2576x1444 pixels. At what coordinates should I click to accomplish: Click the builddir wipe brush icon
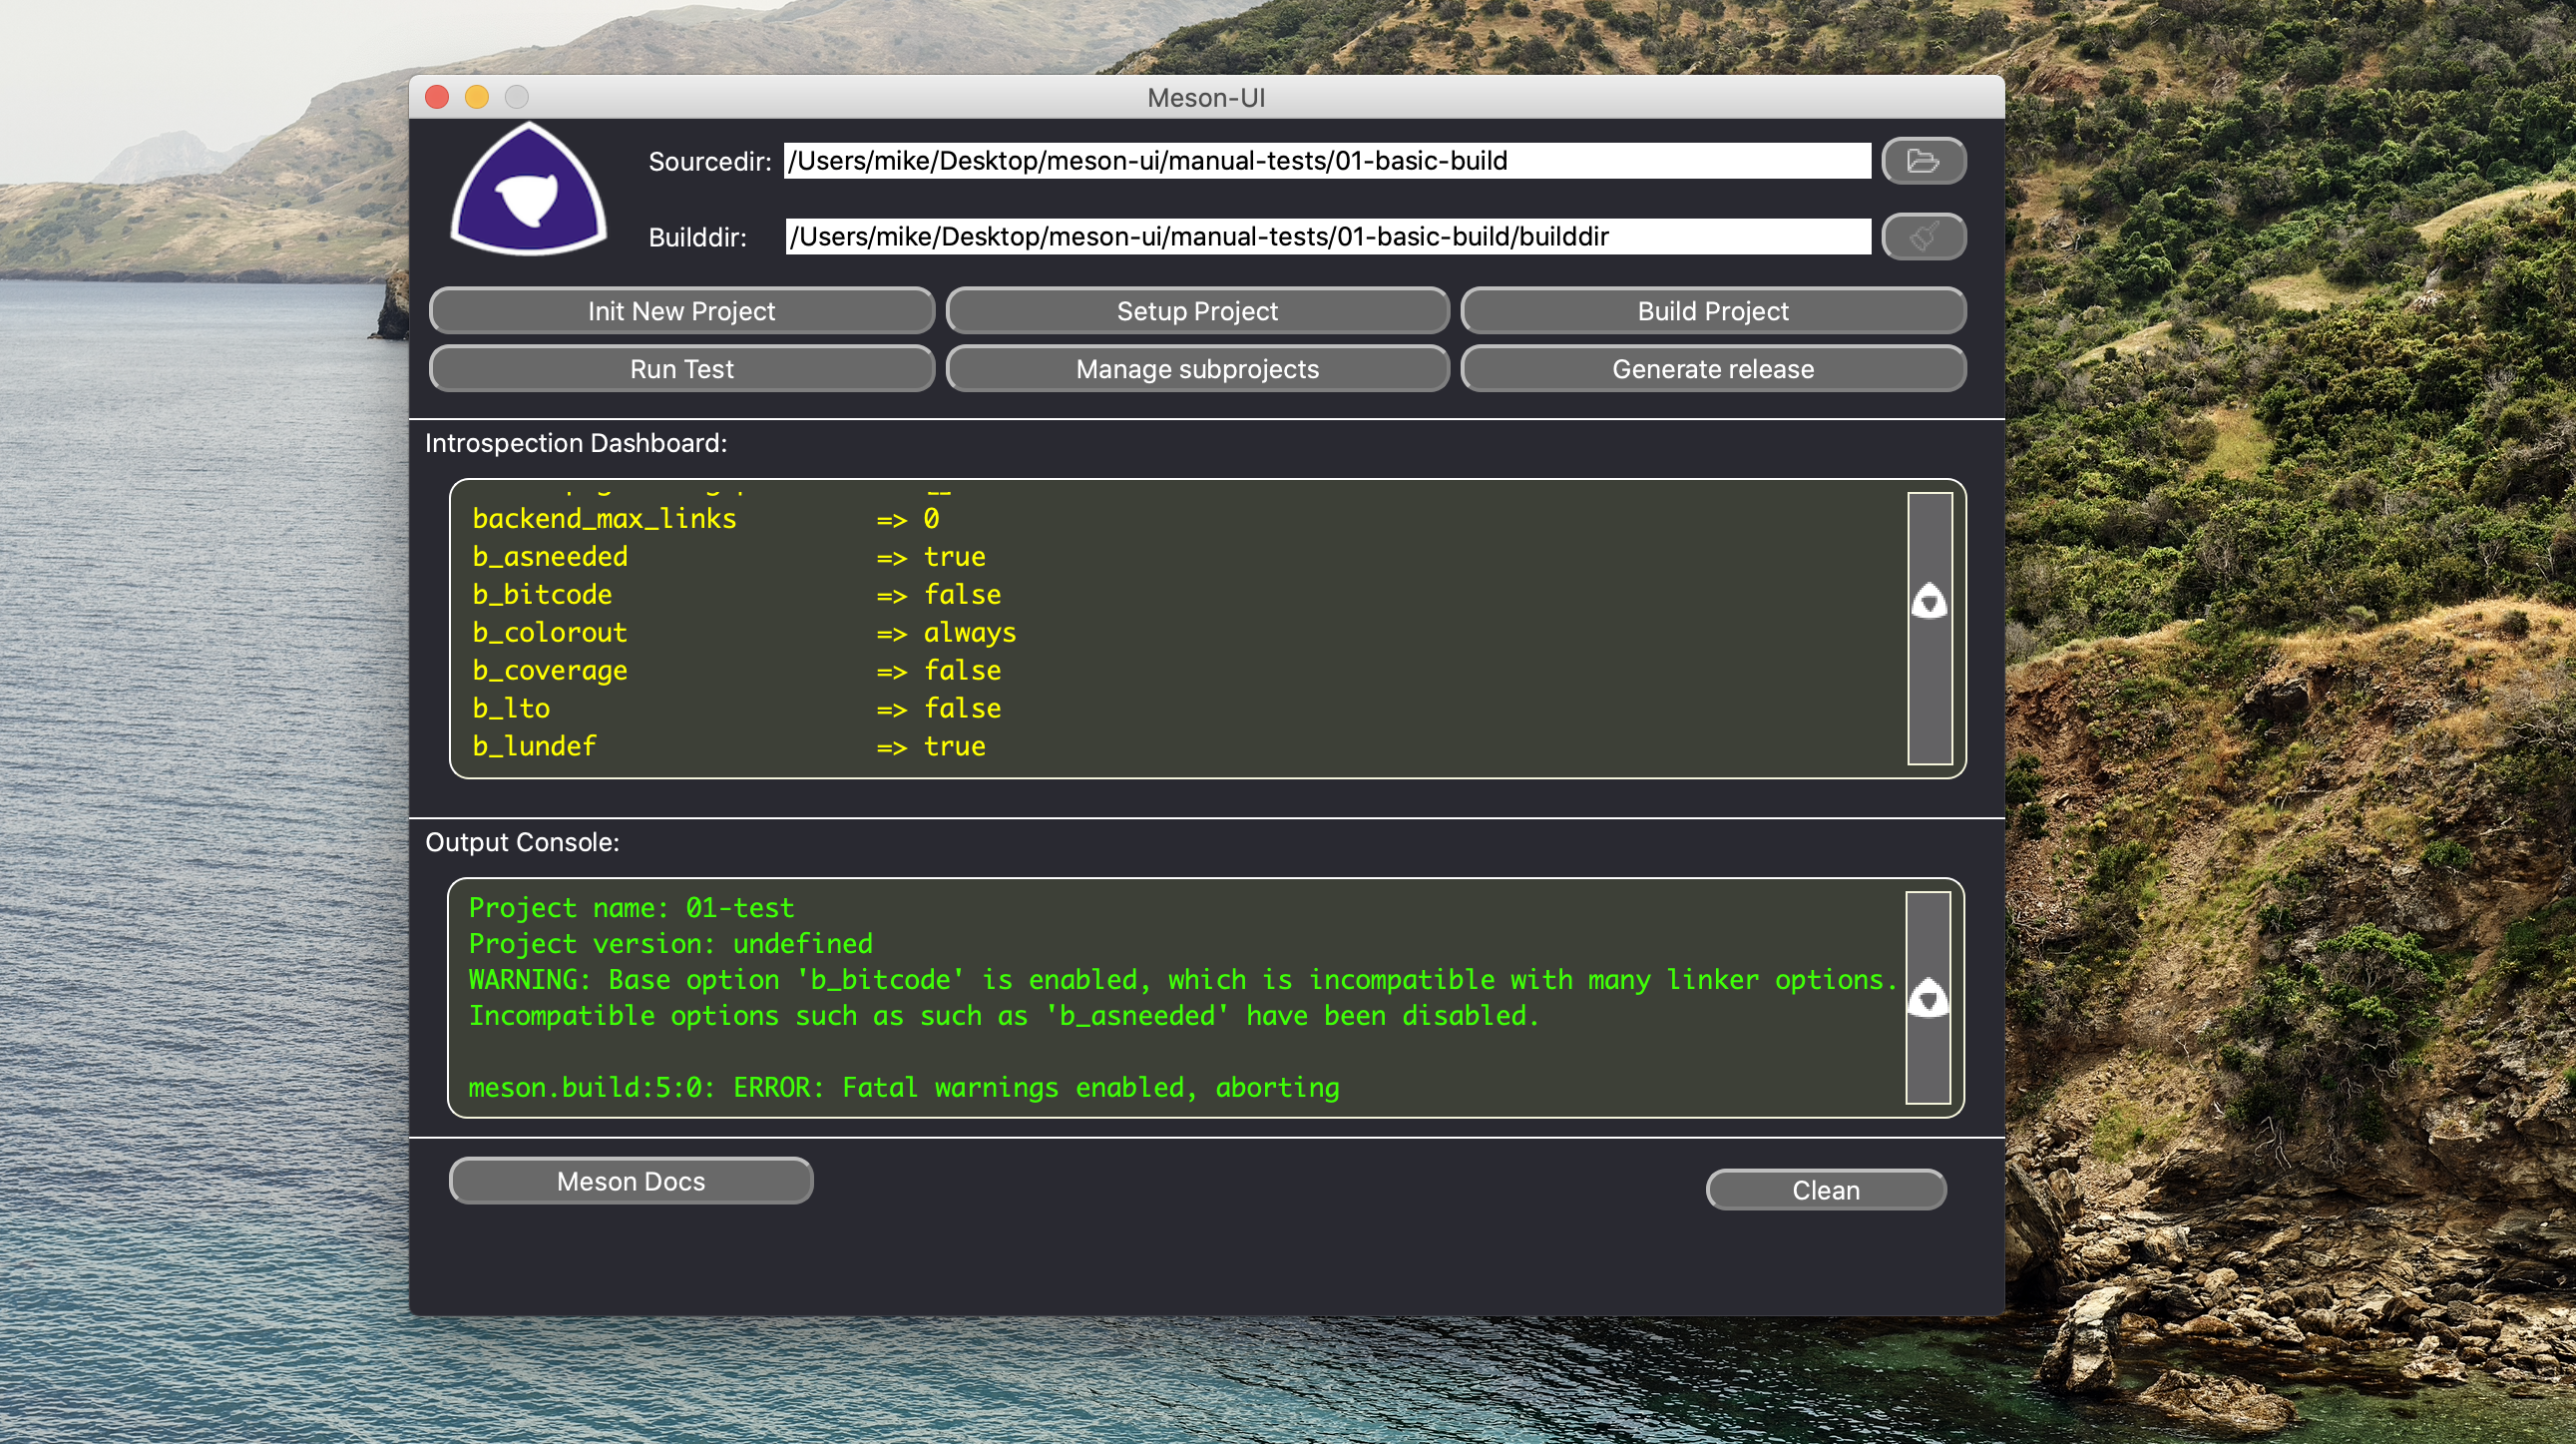[1922, 237]
